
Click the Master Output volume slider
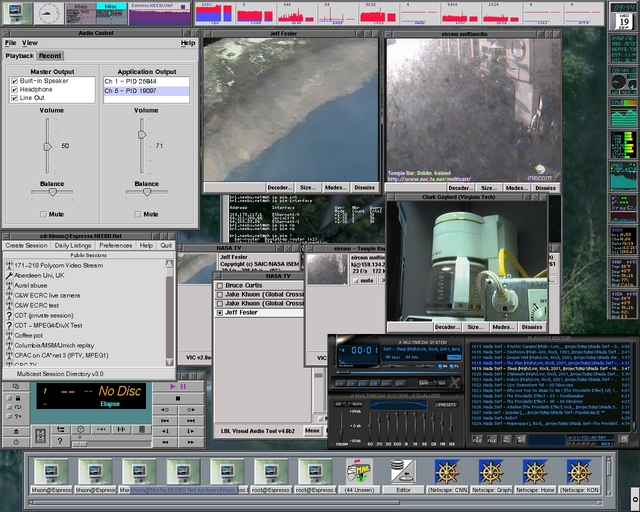click(48, 146)
